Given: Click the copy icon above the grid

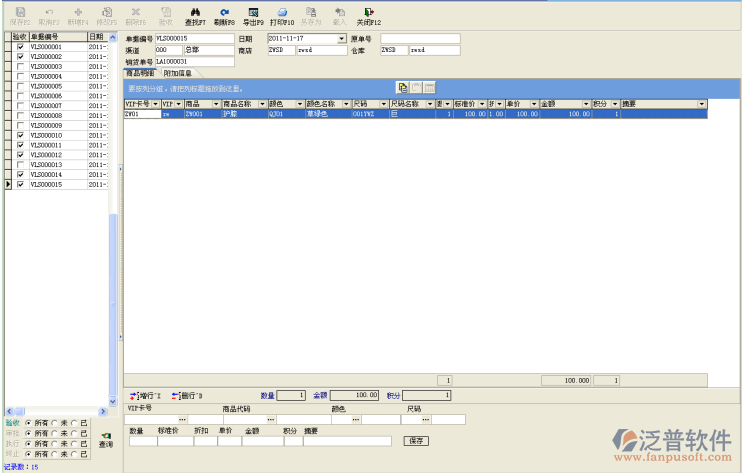Looking at the screenshot, I should (x=403, y=88).
